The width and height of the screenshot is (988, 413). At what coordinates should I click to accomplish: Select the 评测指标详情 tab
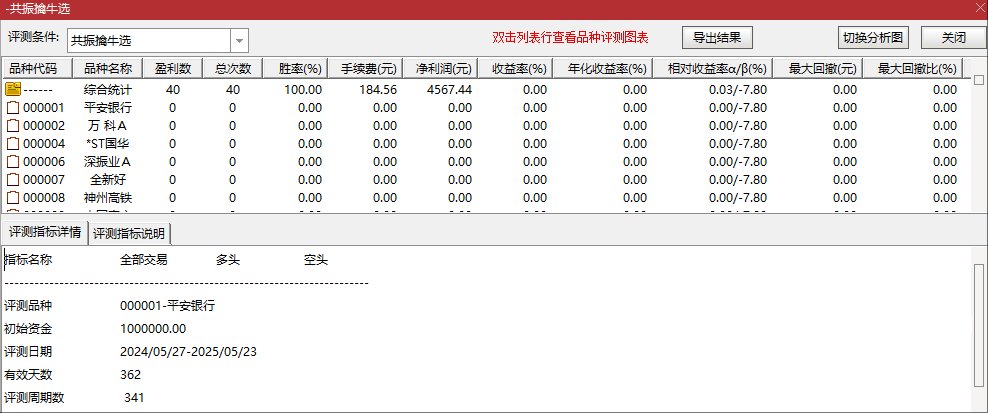pyautogui.click(x=45, y=233)
